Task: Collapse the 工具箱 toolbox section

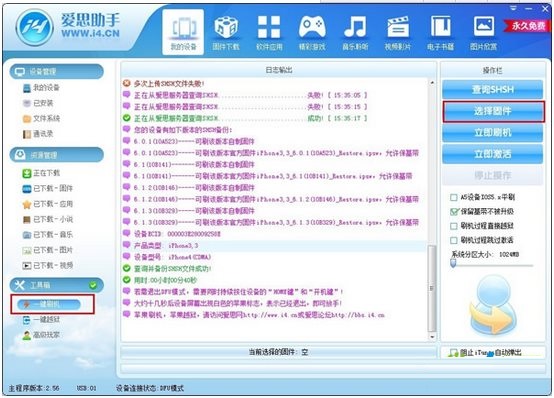Action: [57, 285]
